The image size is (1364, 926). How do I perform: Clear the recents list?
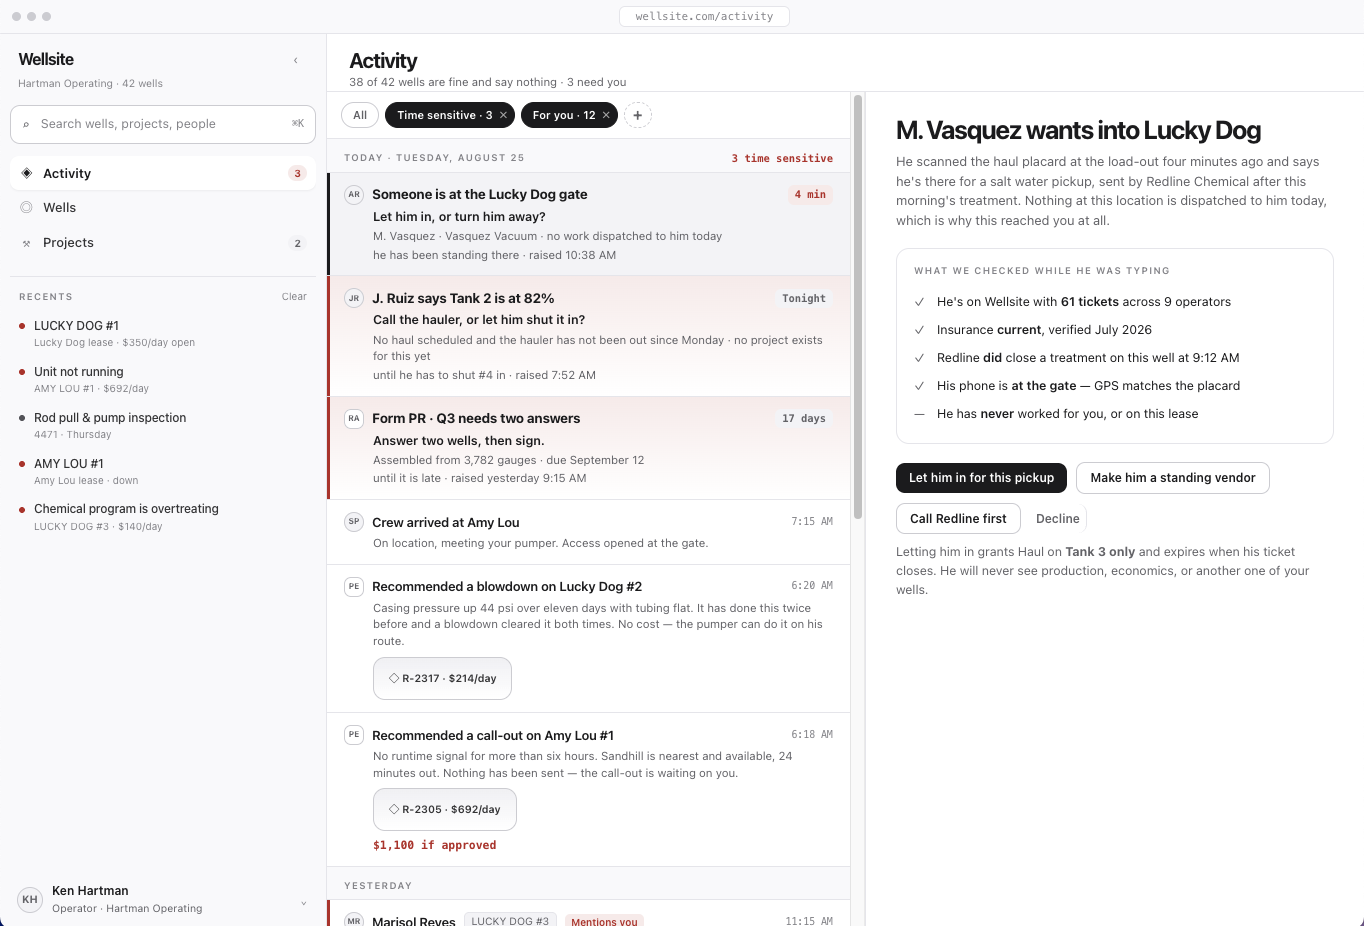pyautogui.click(x=294, y=297)
